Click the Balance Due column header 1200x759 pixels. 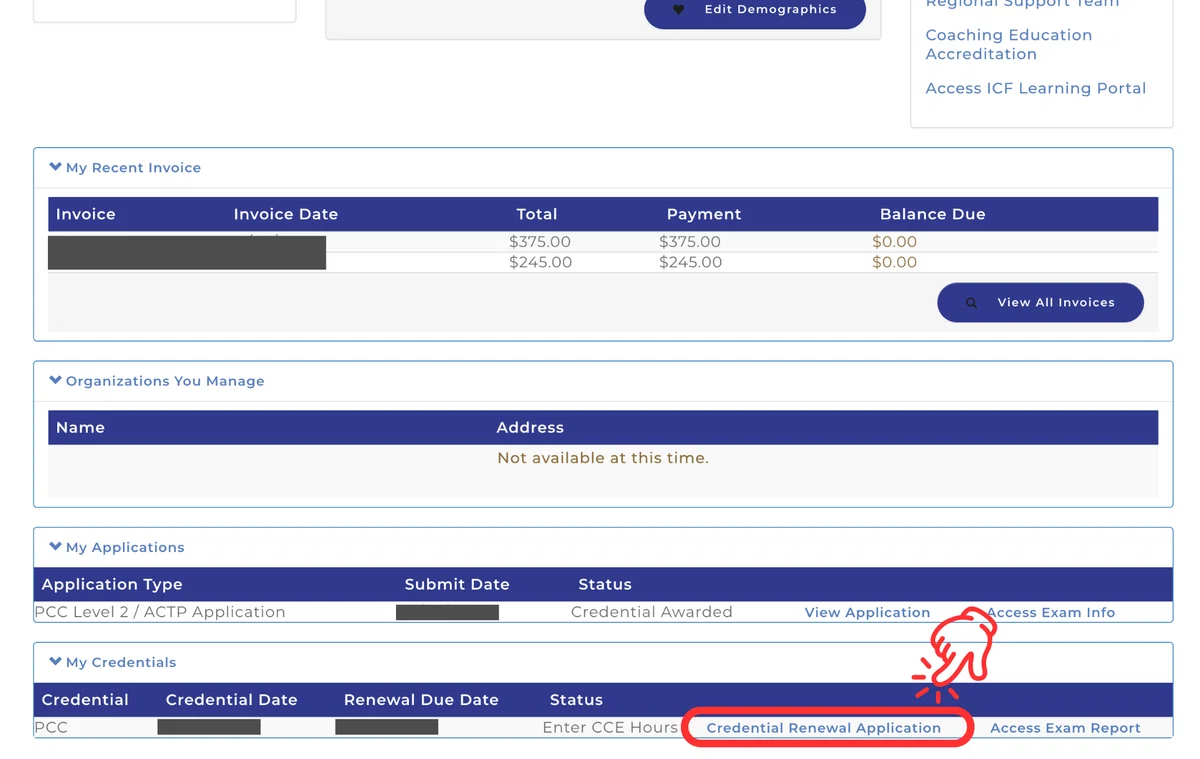[932, 214]
